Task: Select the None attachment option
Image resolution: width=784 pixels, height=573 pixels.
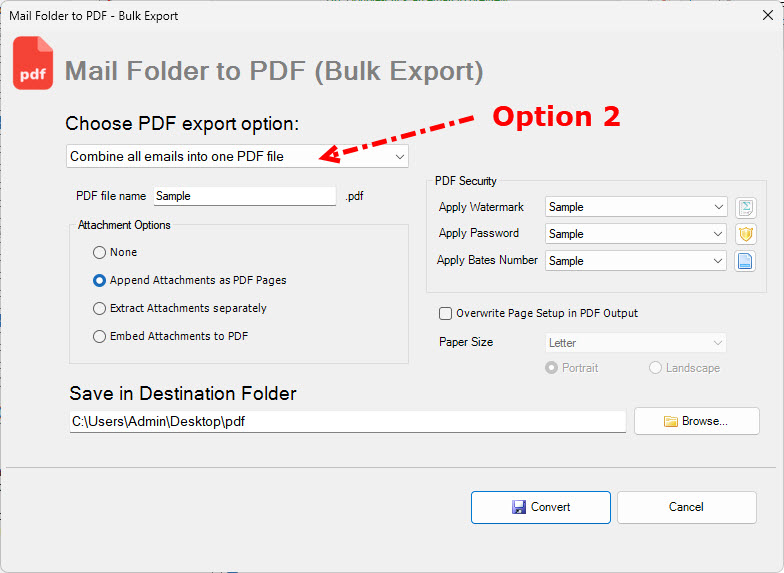Action: tap(99, 252)
